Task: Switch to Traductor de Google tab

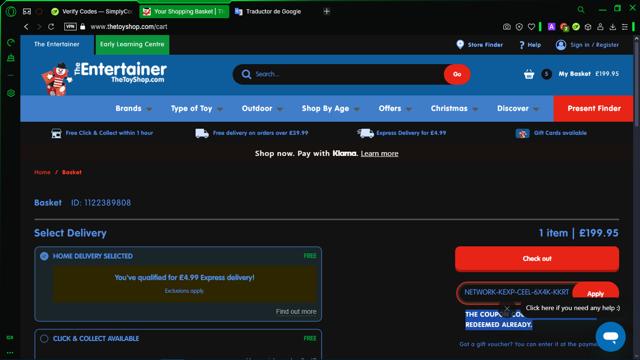Action: pos(273,11)
